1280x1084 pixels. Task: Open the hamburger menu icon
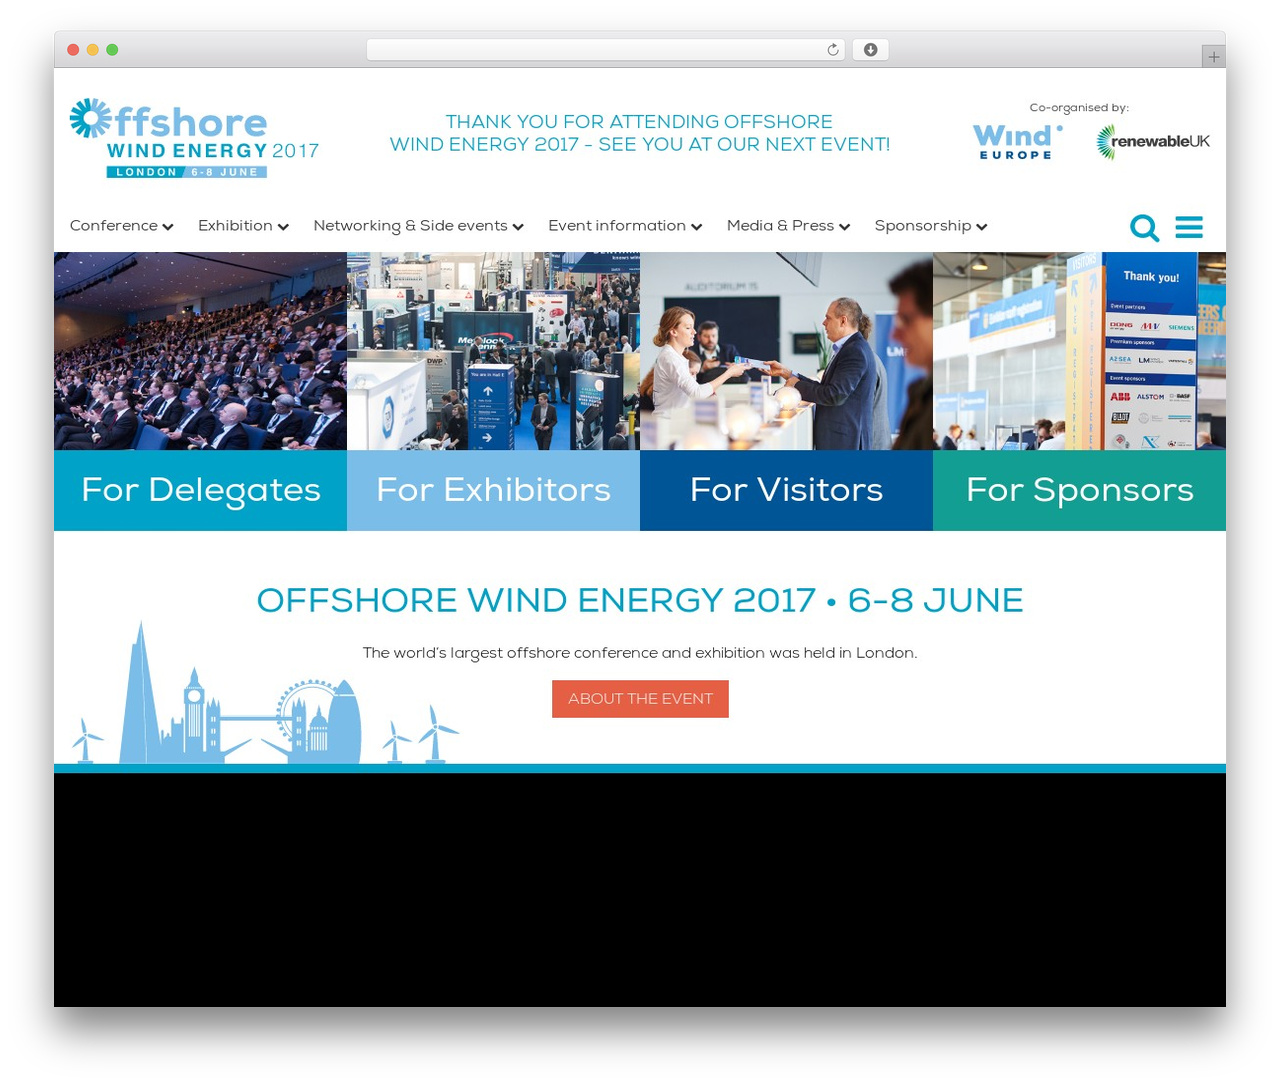point(1189,227)
